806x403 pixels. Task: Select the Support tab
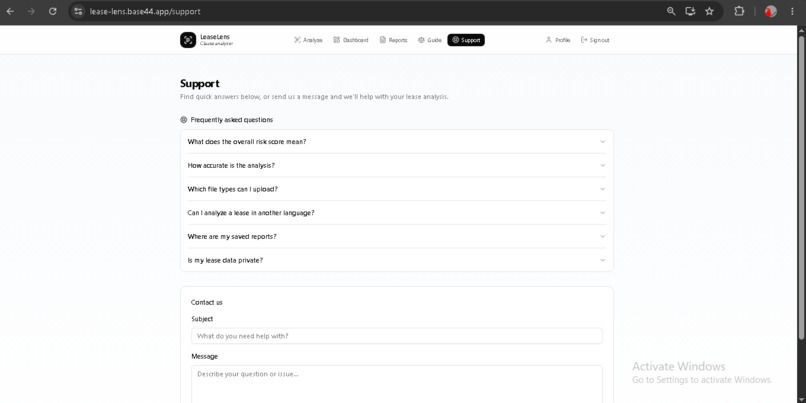click(x=466, y=40)
